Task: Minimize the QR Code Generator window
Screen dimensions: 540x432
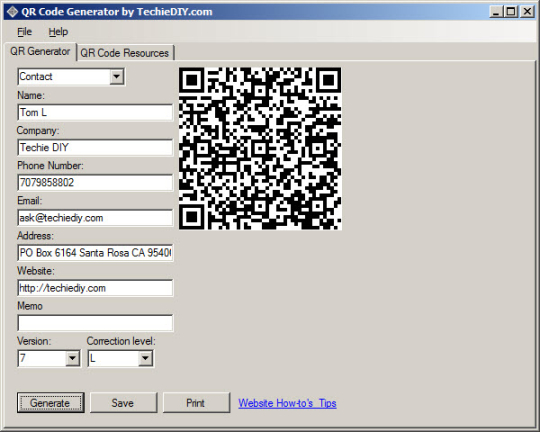Action: pos(496,12)
